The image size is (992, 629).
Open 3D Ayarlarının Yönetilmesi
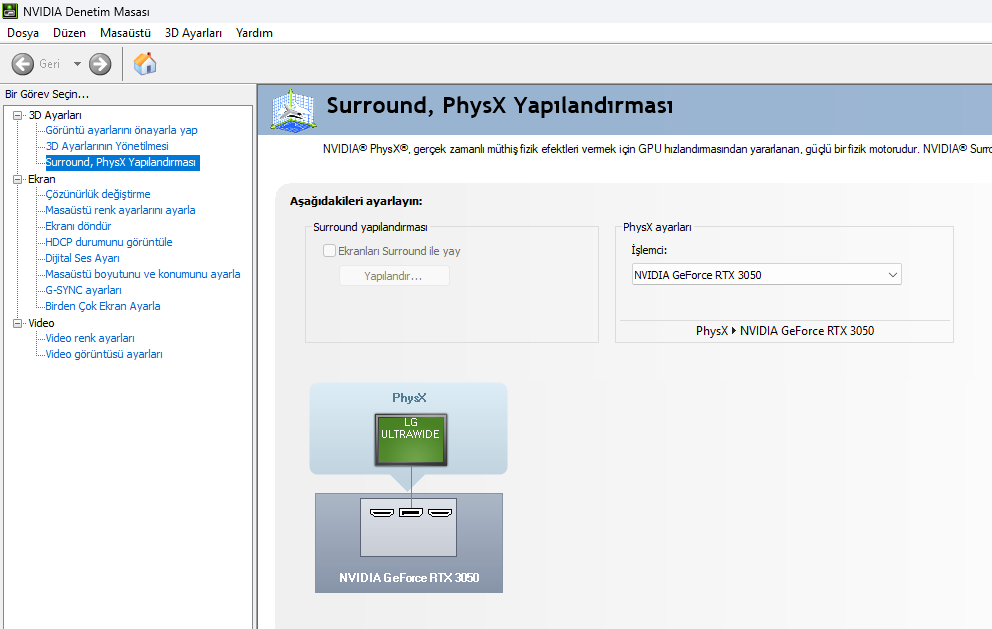pos(107,146)
